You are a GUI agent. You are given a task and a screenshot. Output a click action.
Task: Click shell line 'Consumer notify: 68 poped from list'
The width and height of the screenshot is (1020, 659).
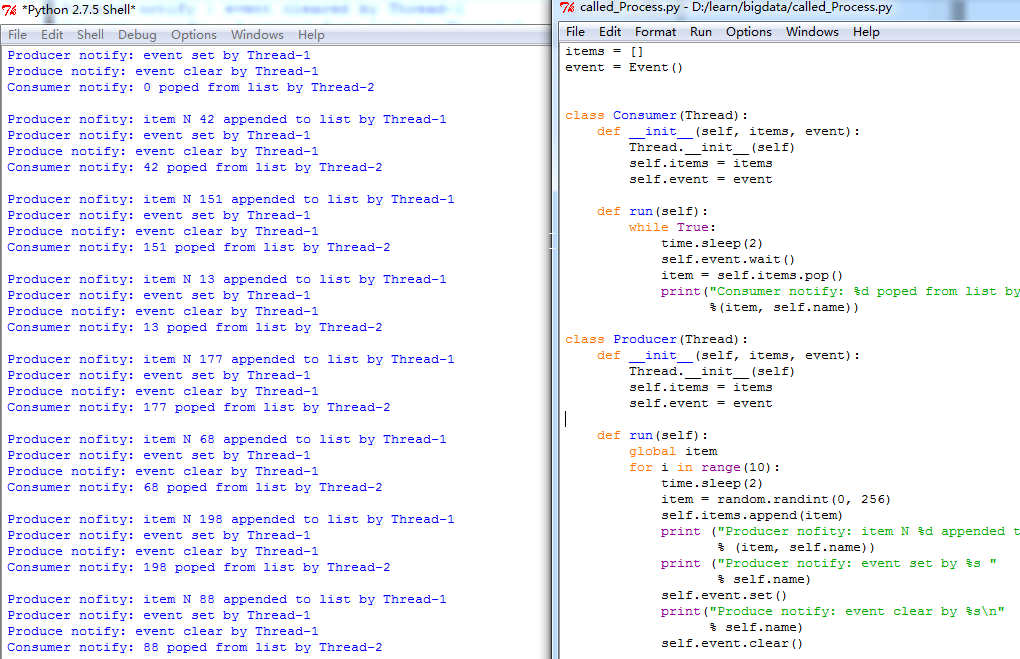click(x=195, y=487)
